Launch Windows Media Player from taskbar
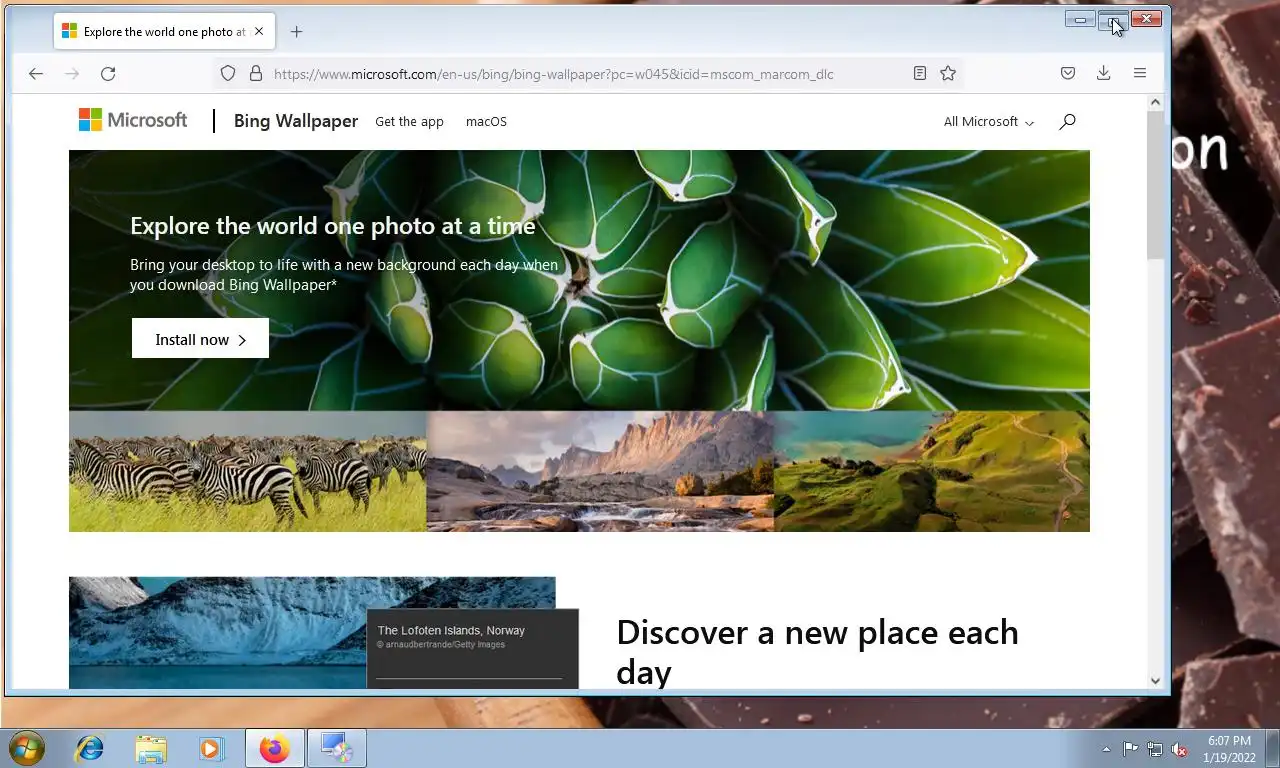 point(210,748)
